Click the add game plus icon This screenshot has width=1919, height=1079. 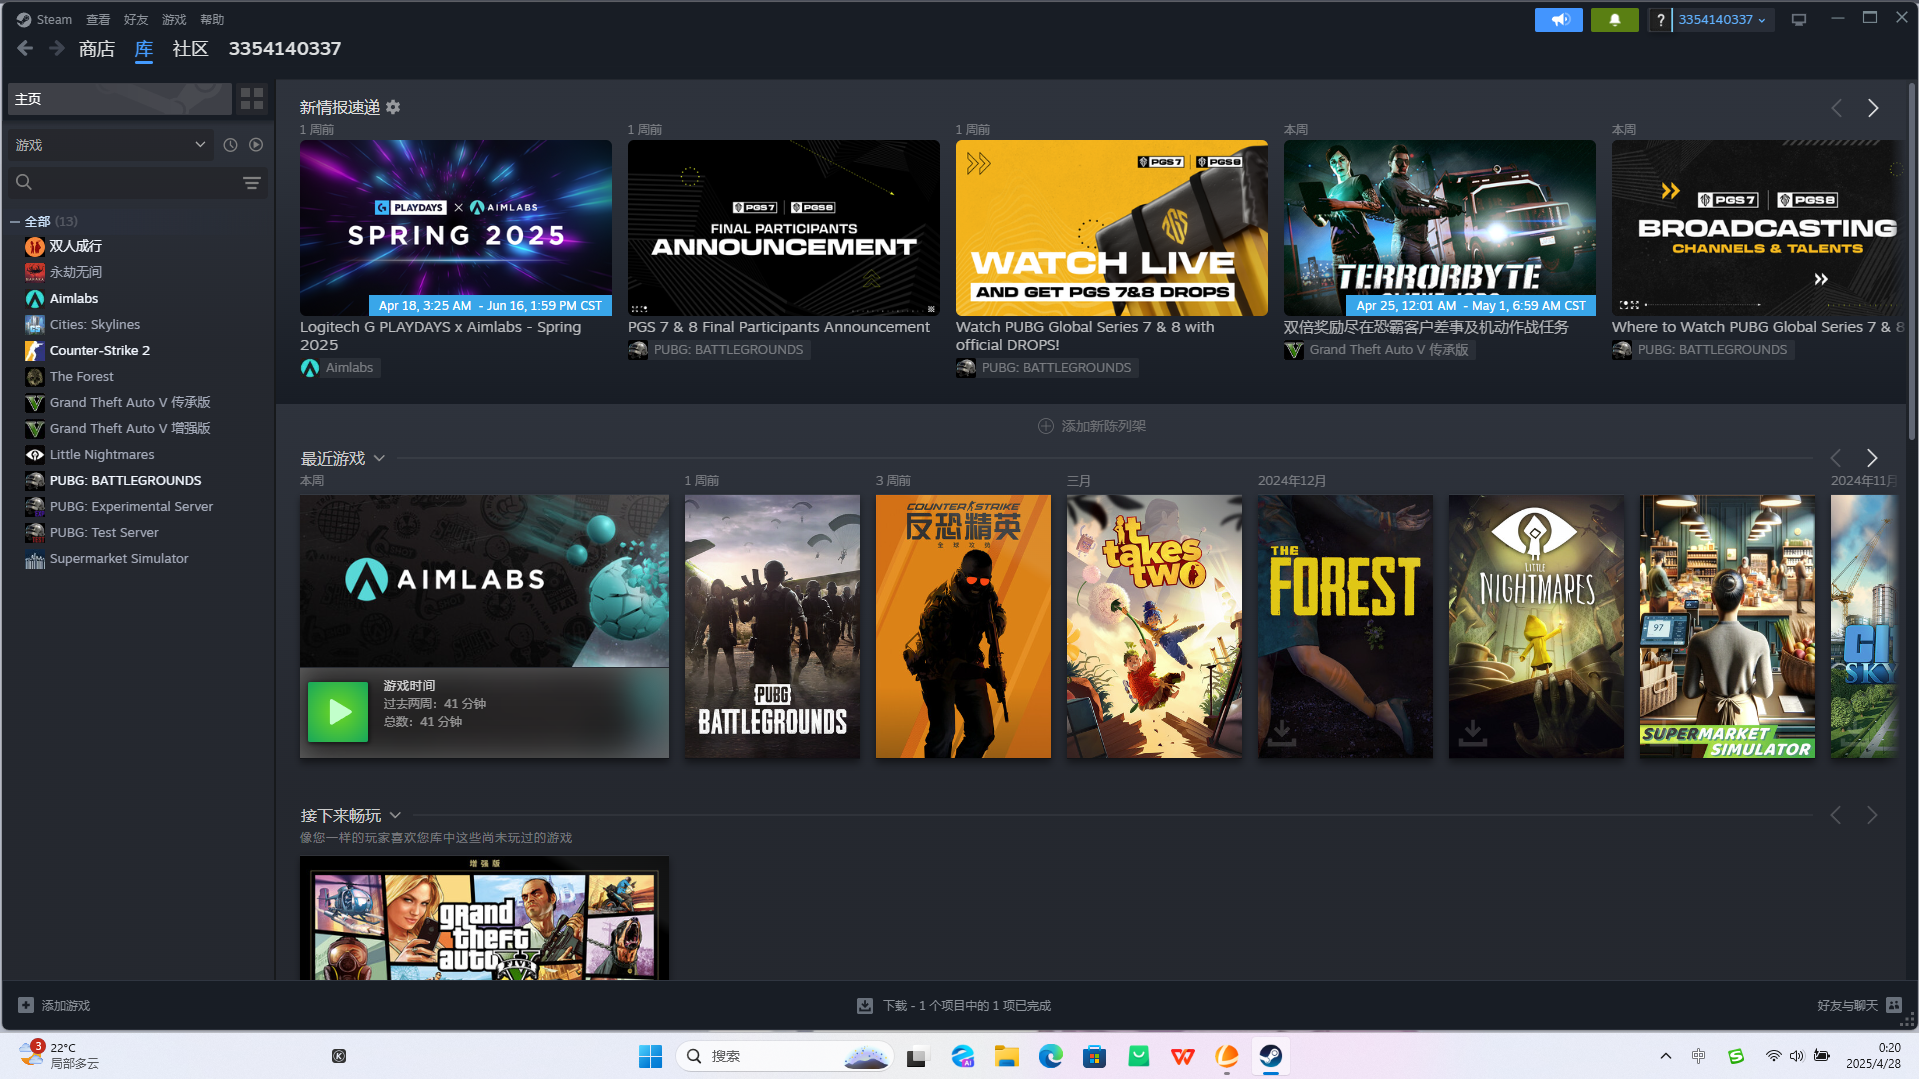[x=26, y=1005]
